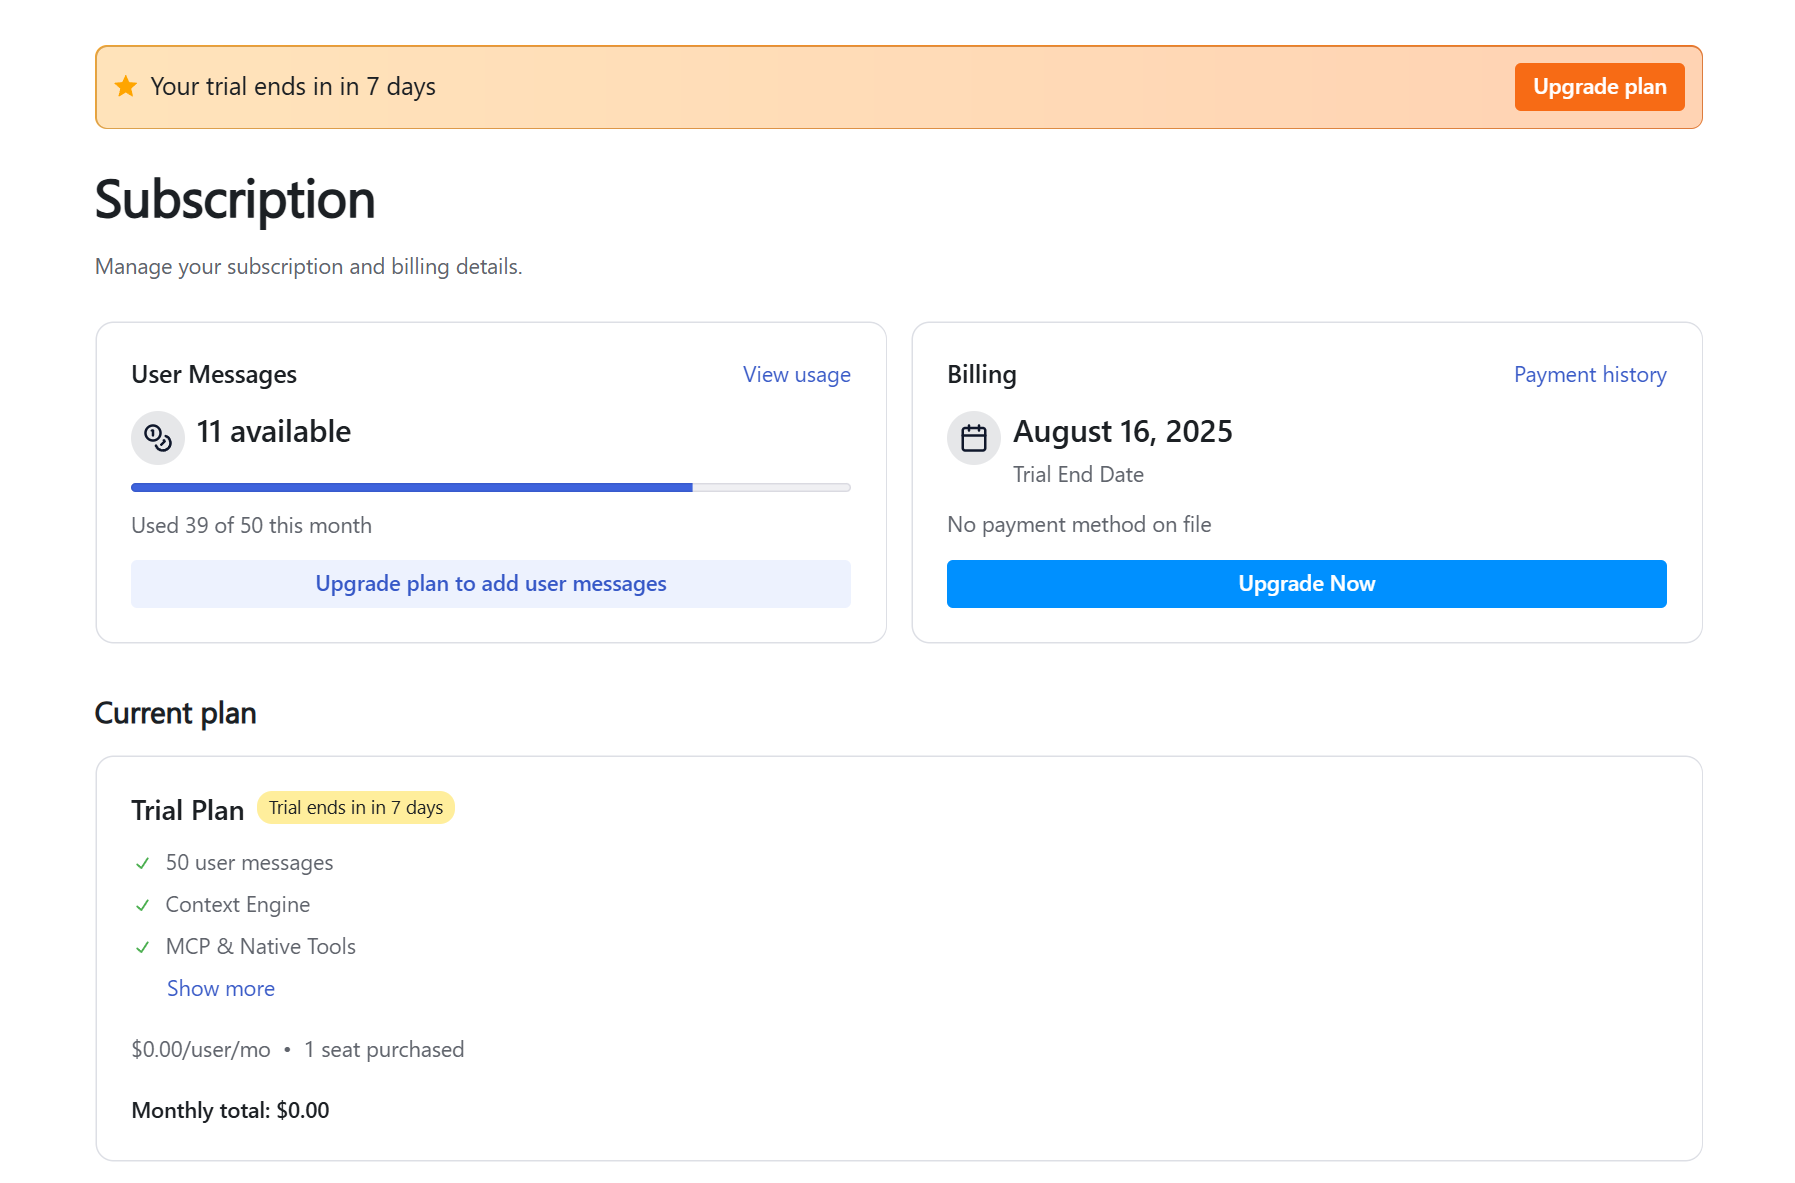This screenshot has width=1795, height=1183.
Task: Click the Trial ends in 7 days badge
Action: [x=356, y=808]
